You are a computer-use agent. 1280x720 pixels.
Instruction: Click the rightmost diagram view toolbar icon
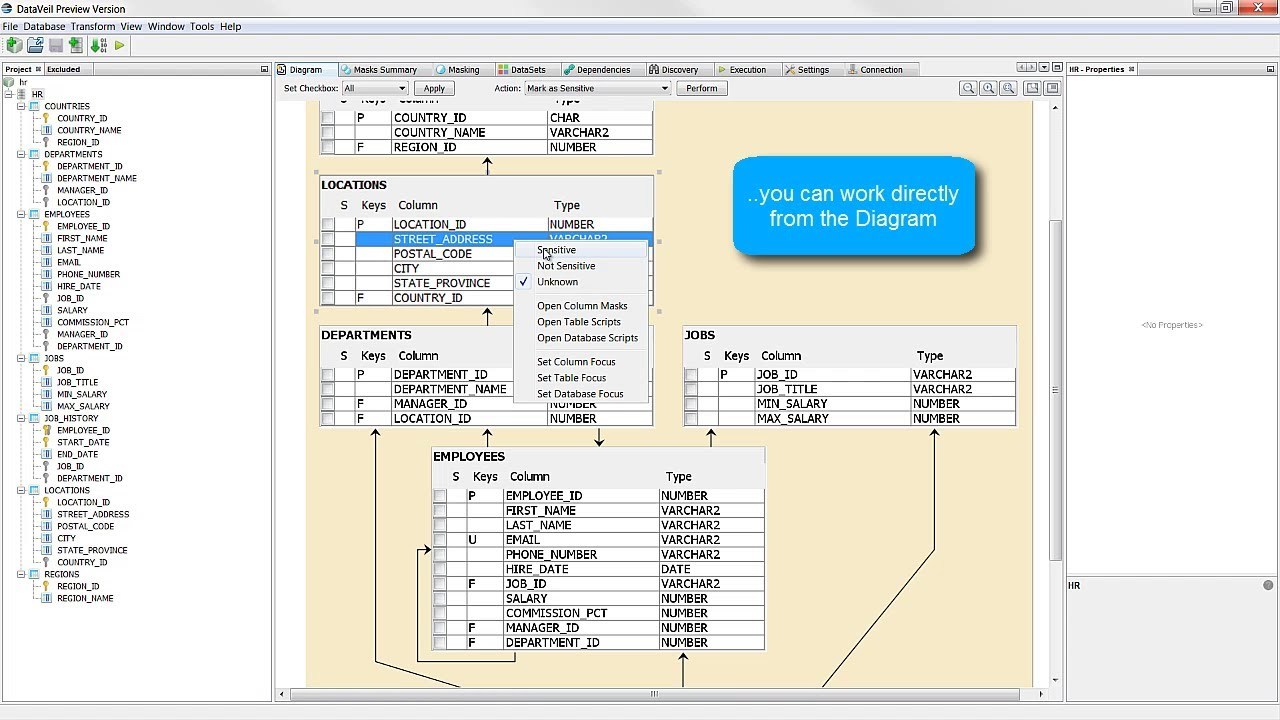[x=1049, y=88]
